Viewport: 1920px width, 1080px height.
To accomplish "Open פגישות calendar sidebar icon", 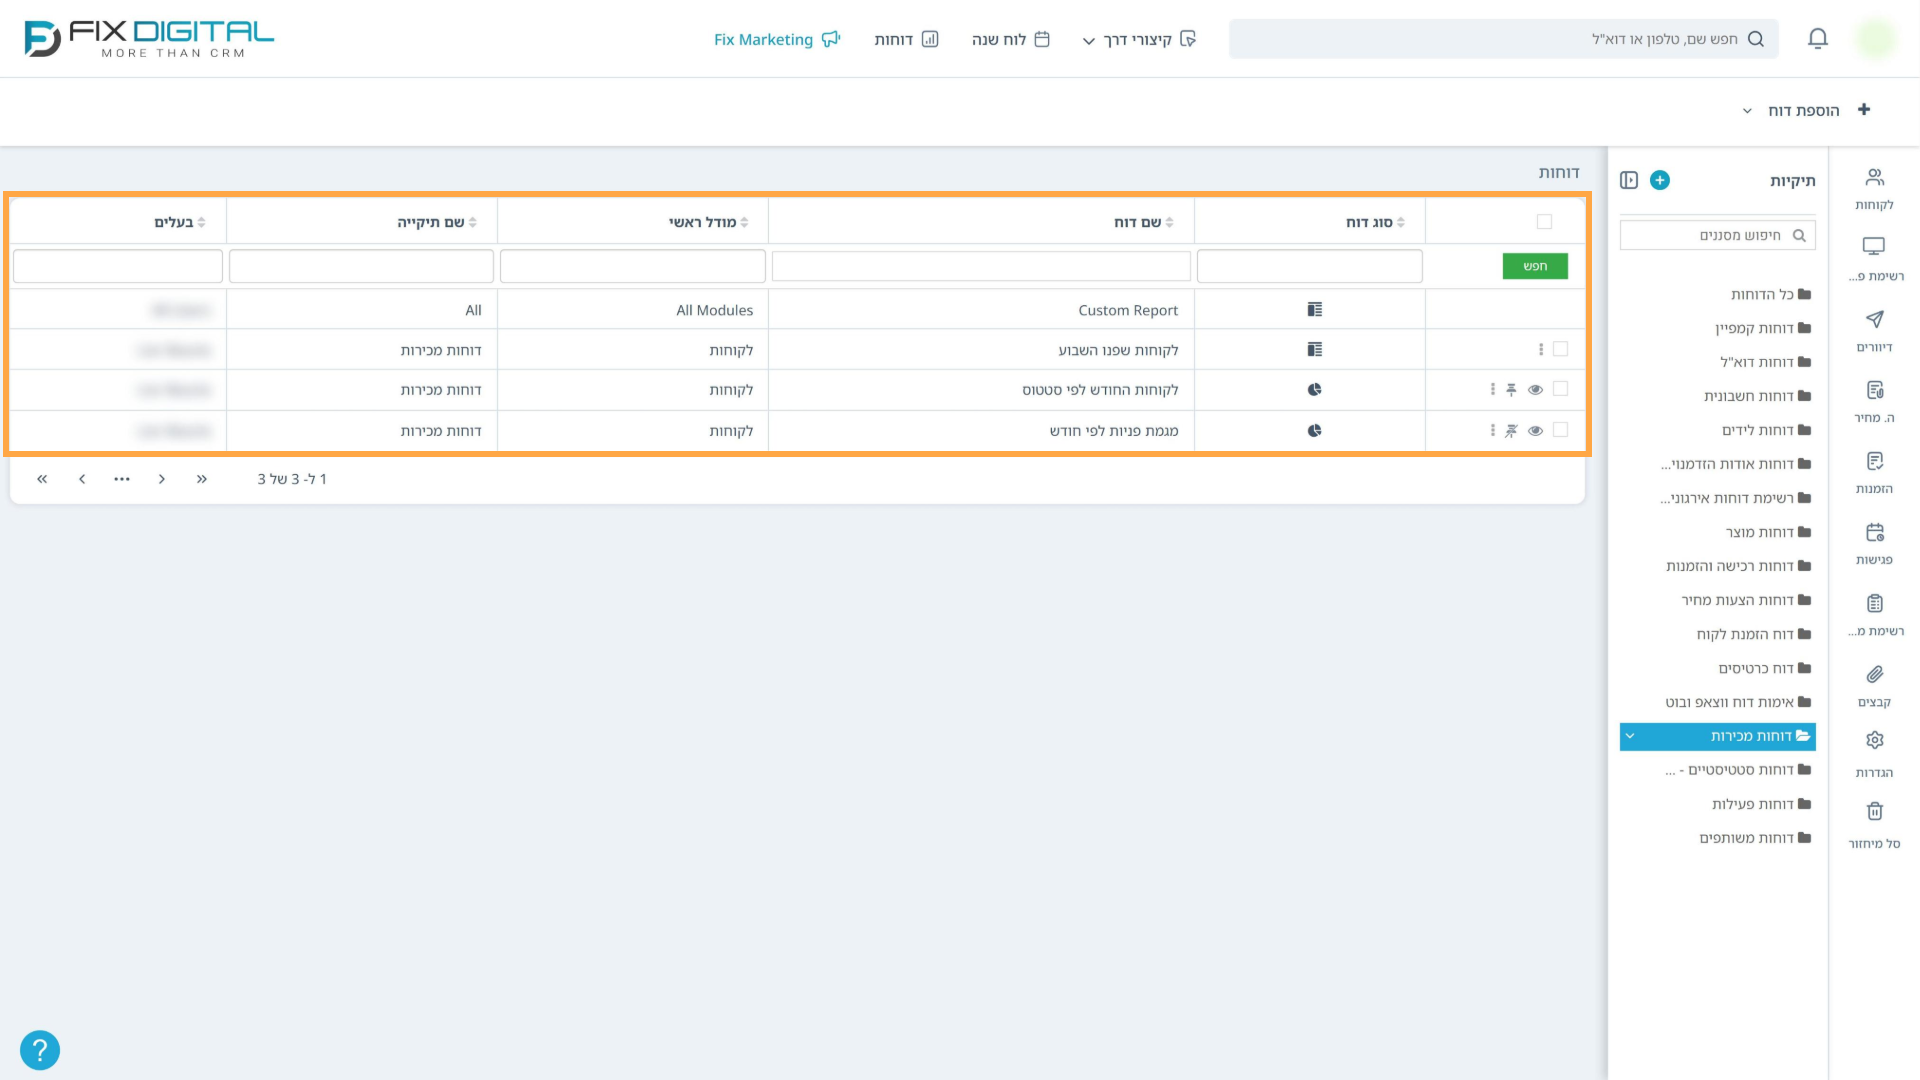I will 1874,543.
